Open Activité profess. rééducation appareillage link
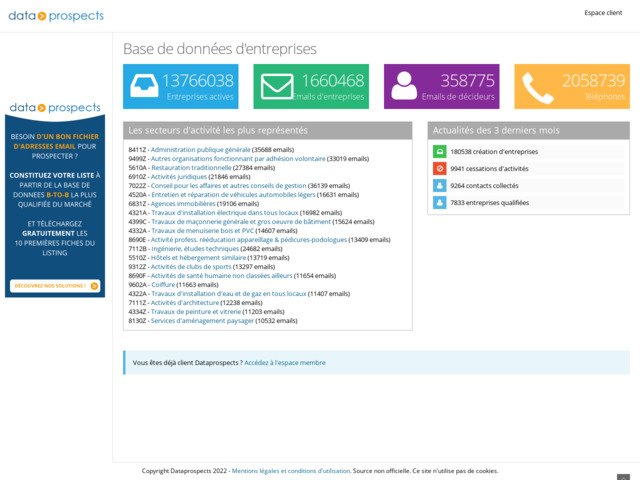Screen dimensions: 640x480 click(249, 240)
